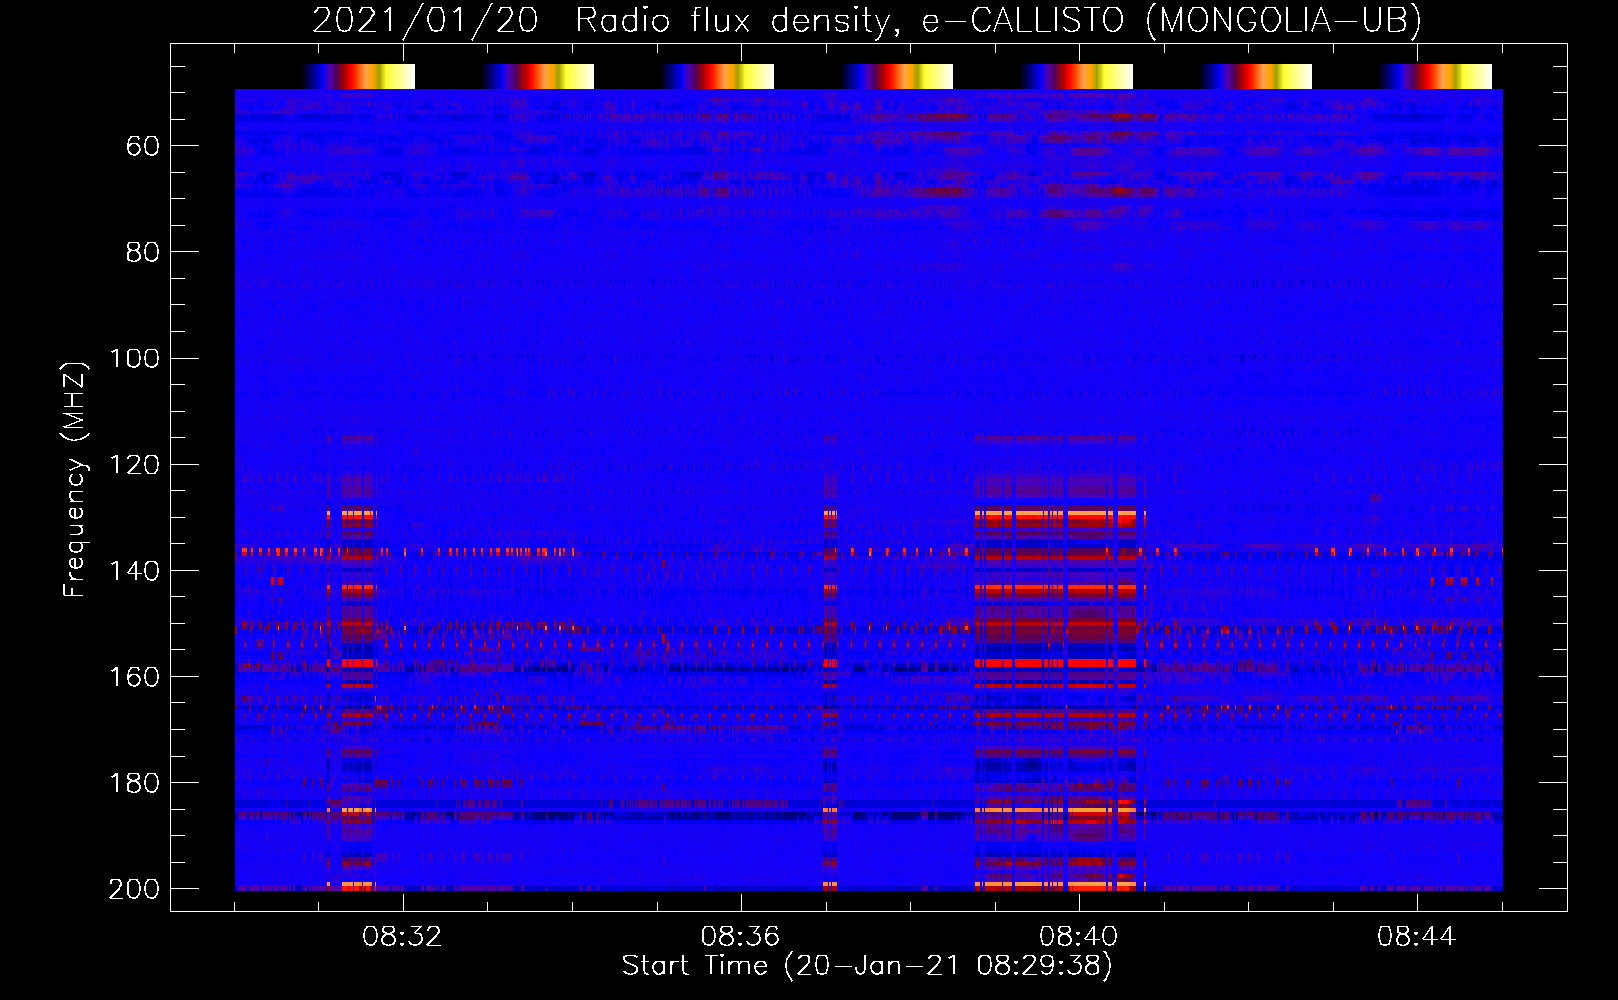Pick the leftmost color scale bar above spectrogram
The image size is (1618, 1000).
pyautogui.click(x=359, y=76)
